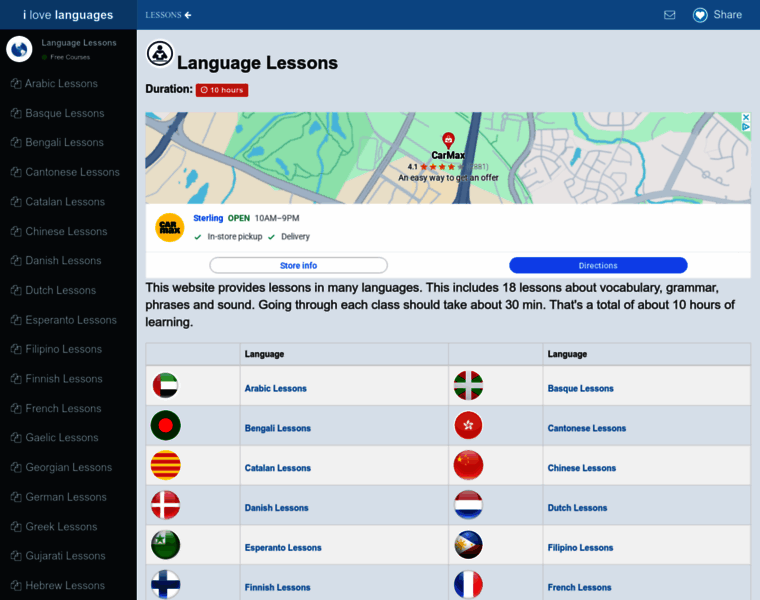Click the Finnish flag icon
Viewport: 760px width, 600px height.
[166, 584]
